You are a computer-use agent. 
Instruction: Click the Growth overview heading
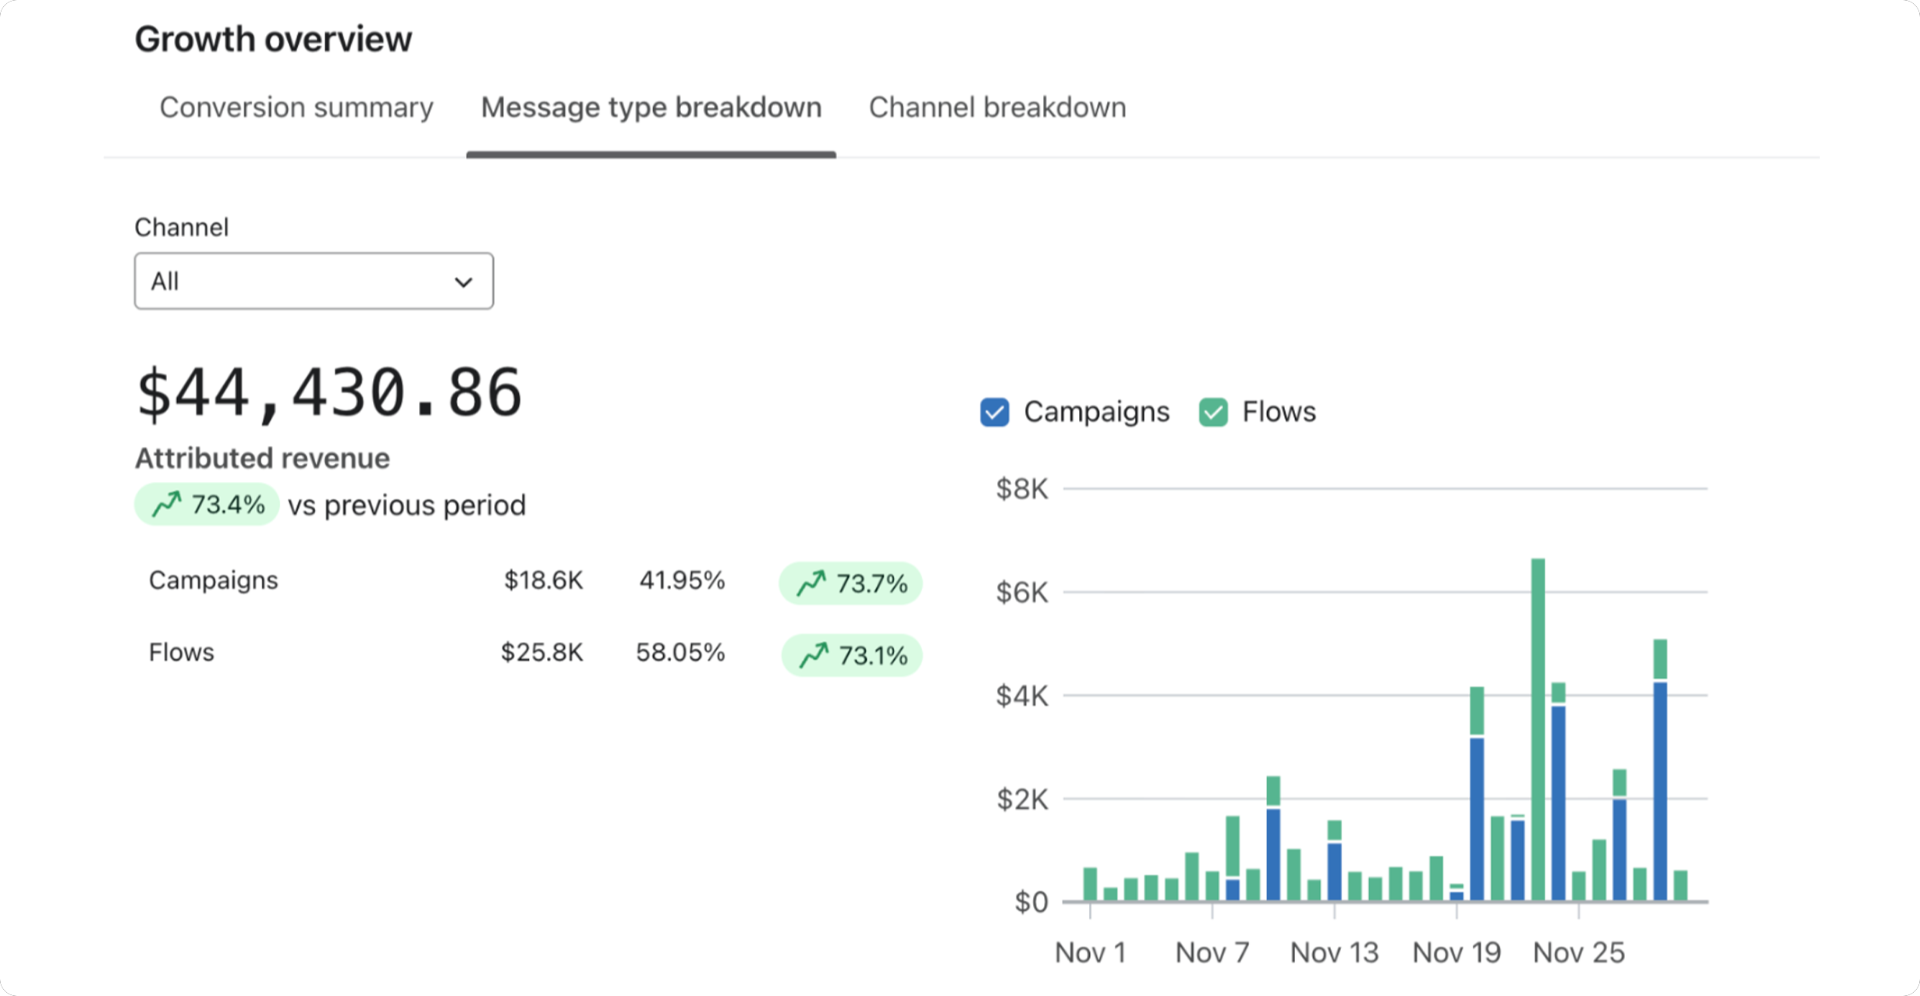[x=273, y=39]
